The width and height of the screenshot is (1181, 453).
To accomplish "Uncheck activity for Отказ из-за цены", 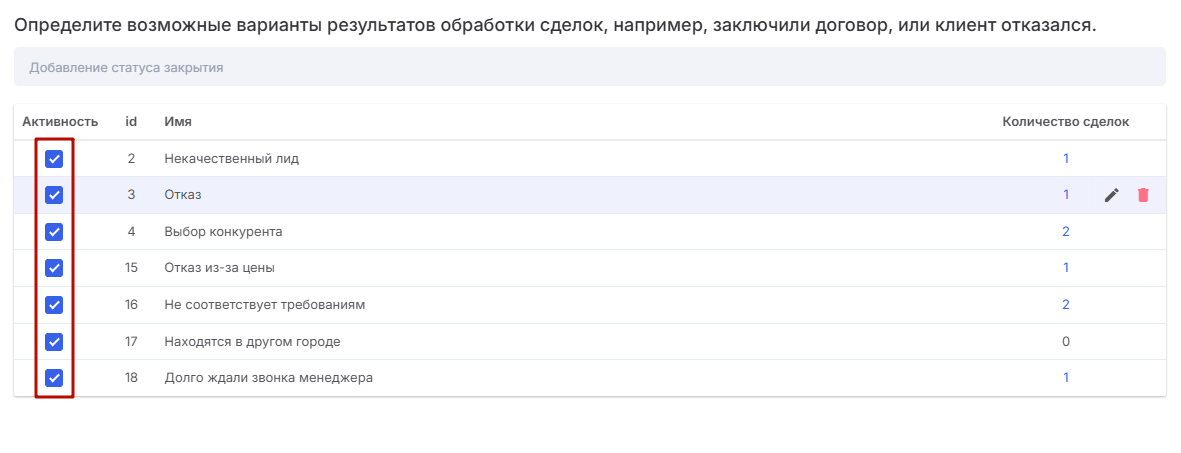I will [x=54, y=268].
